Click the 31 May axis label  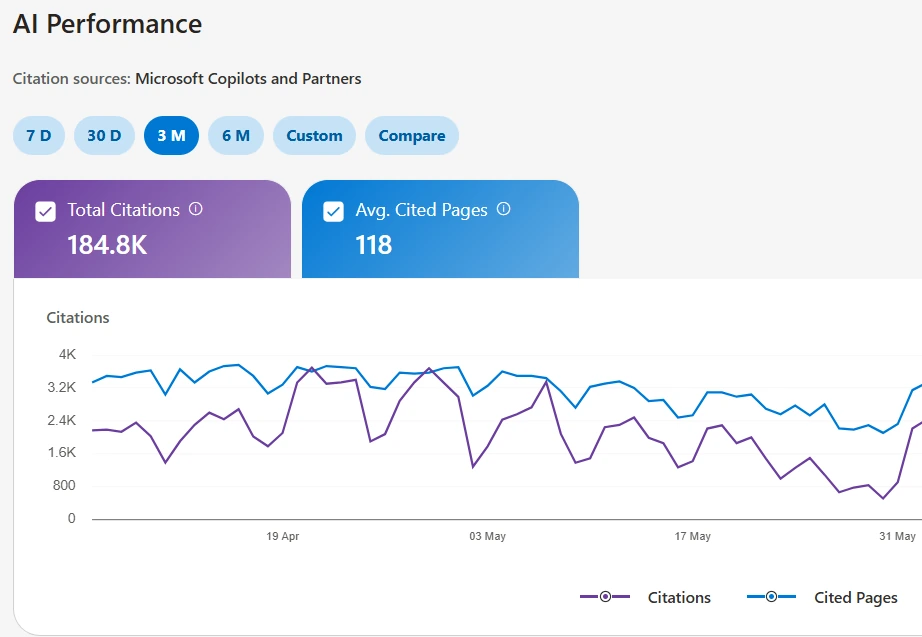(897, 536)
